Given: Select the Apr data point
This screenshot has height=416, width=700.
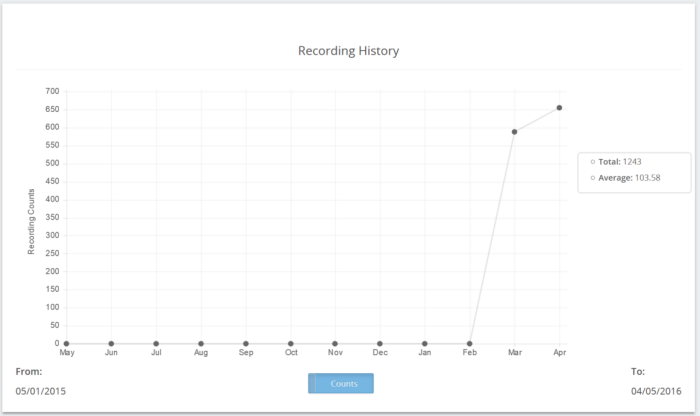Looking at the screenshot, I should (x=559, y=108).
